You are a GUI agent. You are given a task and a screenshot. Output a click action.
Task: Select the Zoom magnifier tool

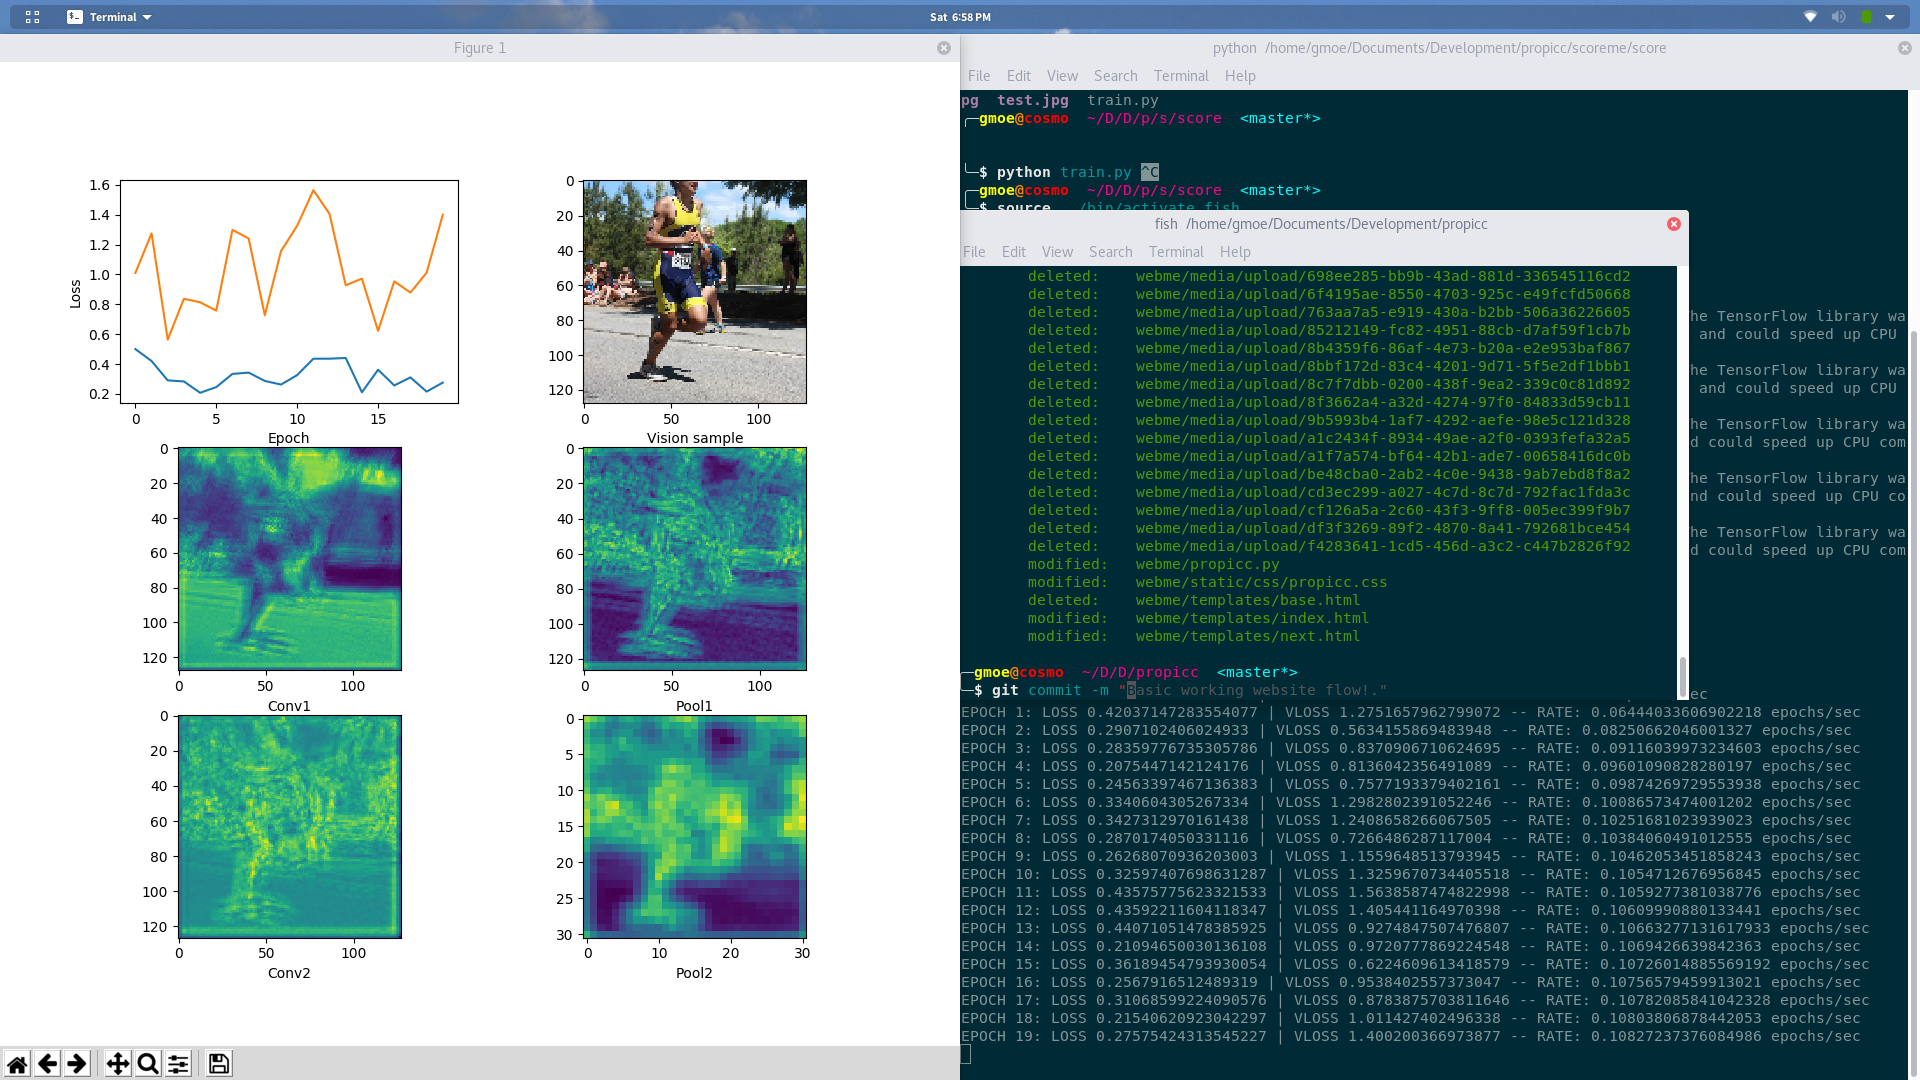(148, 1064)
